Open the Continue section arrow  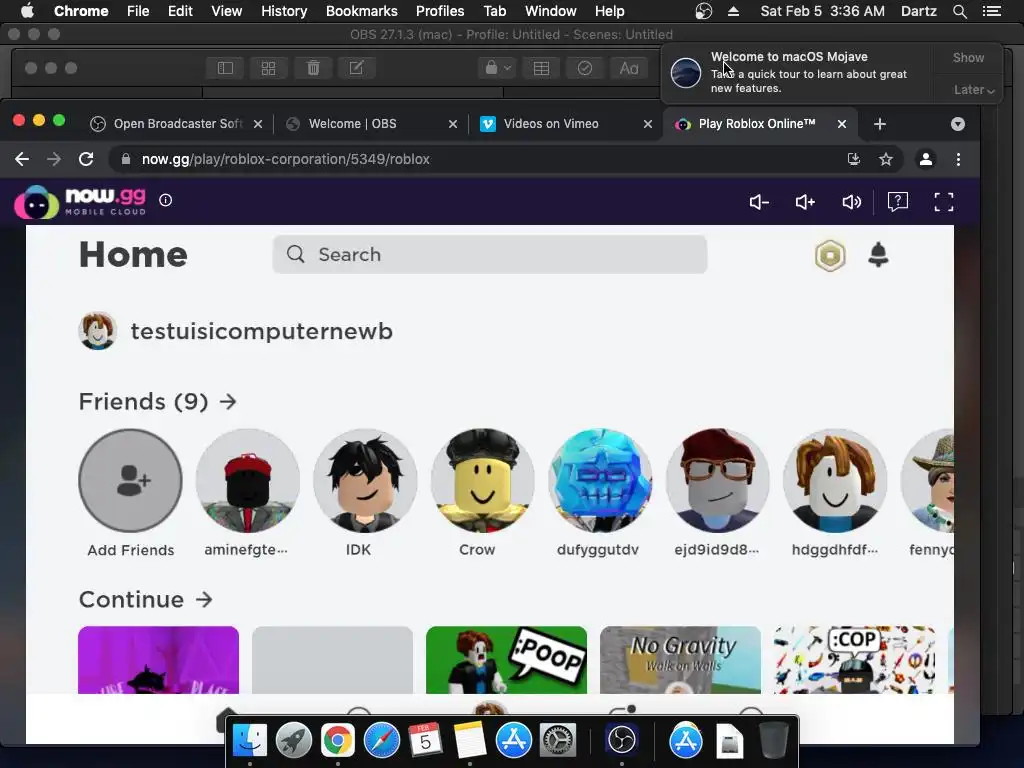(x=204, y=600)
